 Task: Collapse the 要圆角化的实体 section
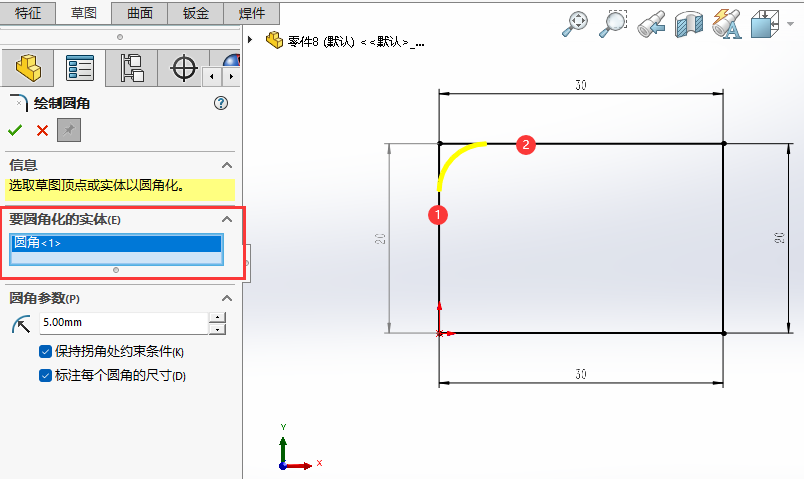[227, 219]
